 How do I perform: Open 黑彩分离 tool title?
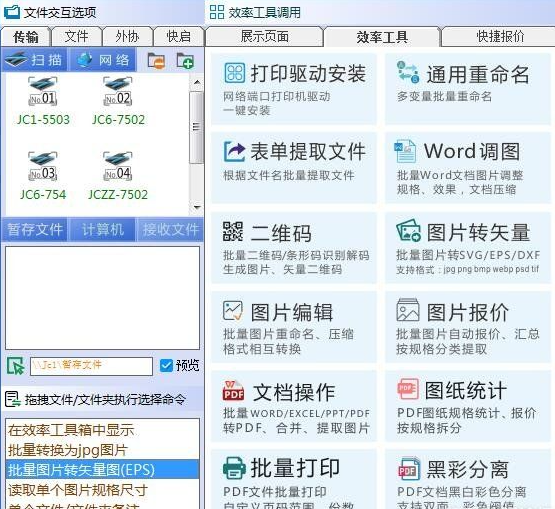pos(468,469)
